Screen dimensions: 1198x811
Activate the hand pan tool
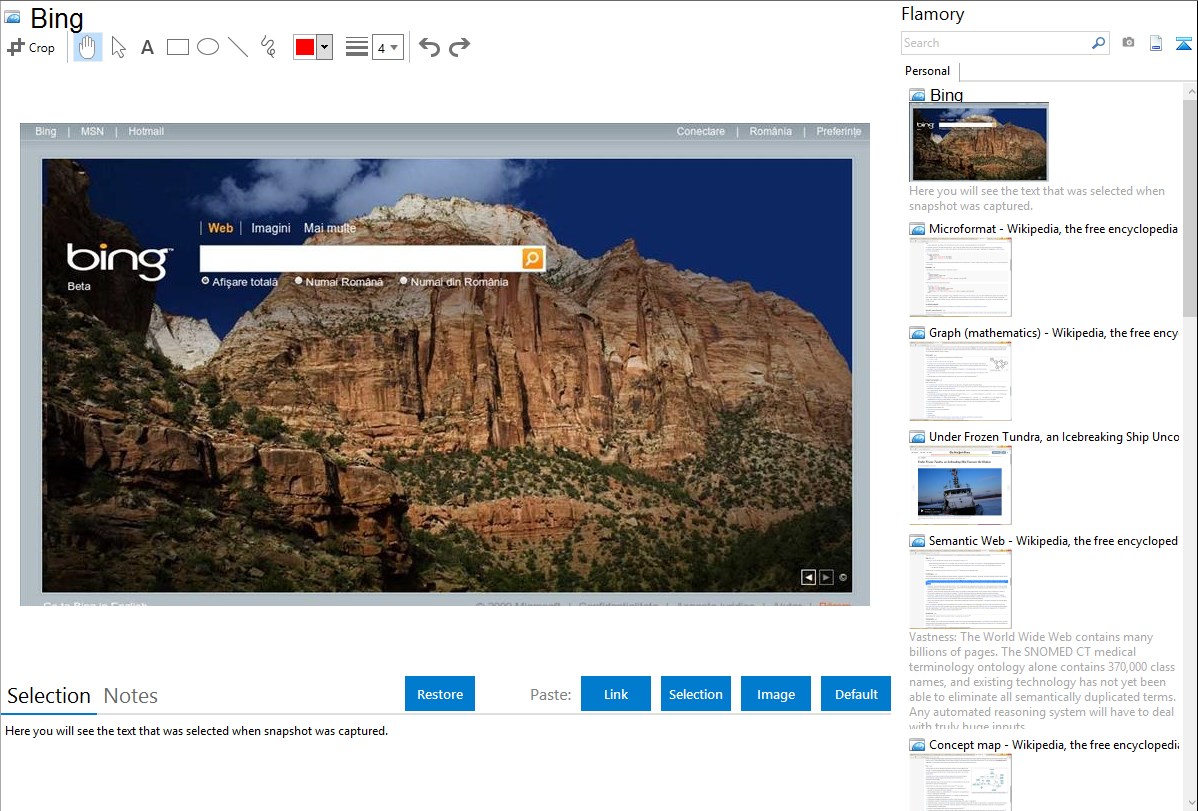(x=88, y=47)
